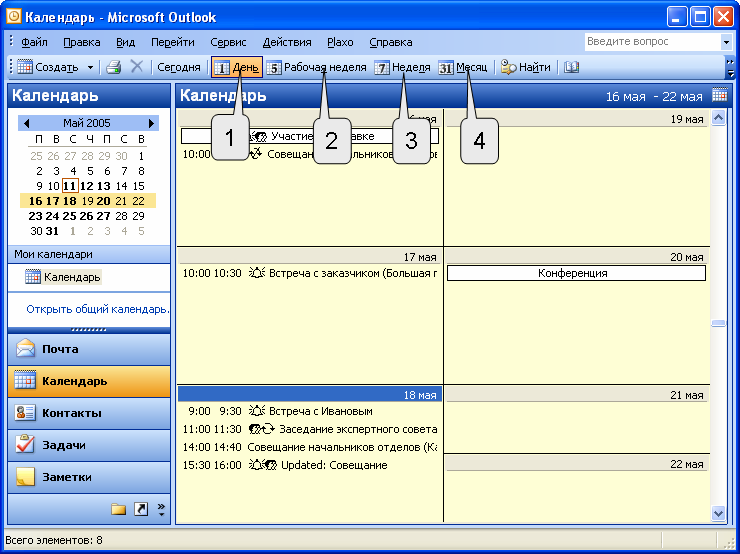The height and width of the screenshot is (554, 740).
Task: Click the Сегодня today button
Action: click(179, 67)
